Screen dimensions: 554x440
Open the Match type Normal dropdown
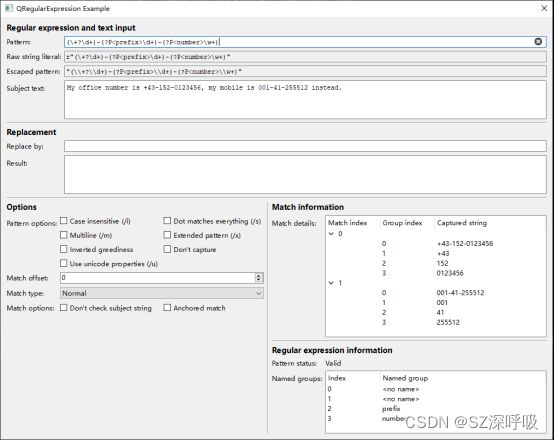click(162, 293)
